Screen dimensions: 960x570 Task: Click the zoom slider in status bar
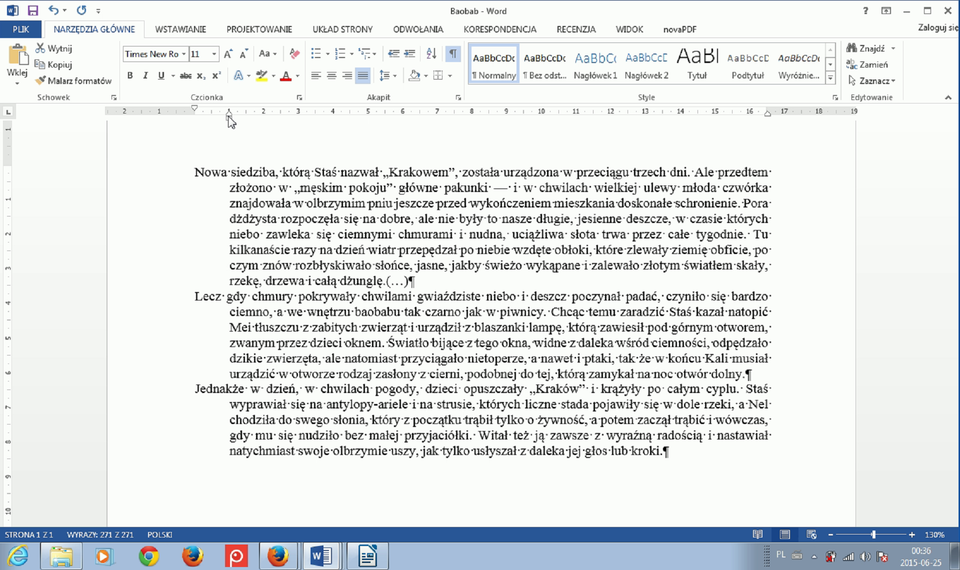tap(873, 535)
